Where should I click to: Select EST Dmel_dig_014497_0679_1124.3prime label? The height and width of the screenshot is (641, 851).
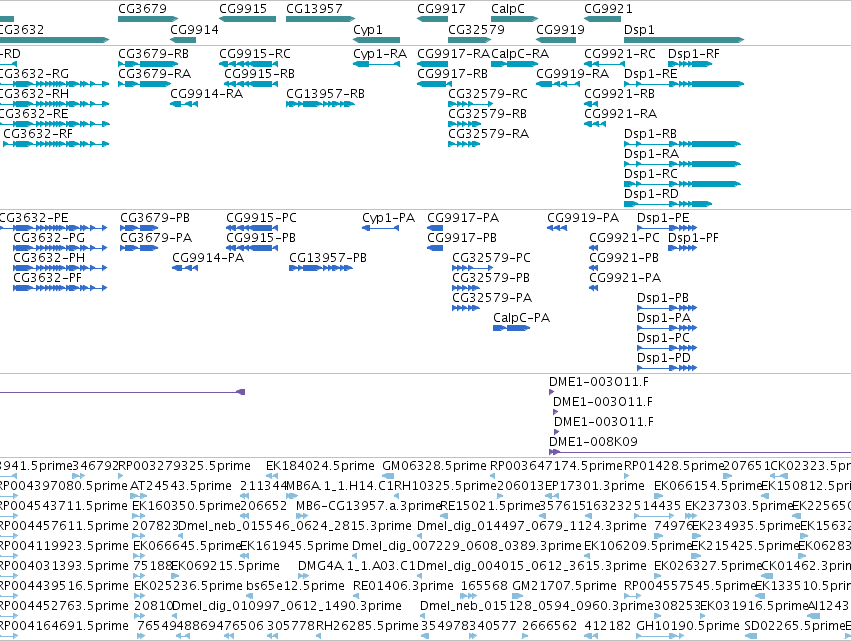click(x=532, y=526)
